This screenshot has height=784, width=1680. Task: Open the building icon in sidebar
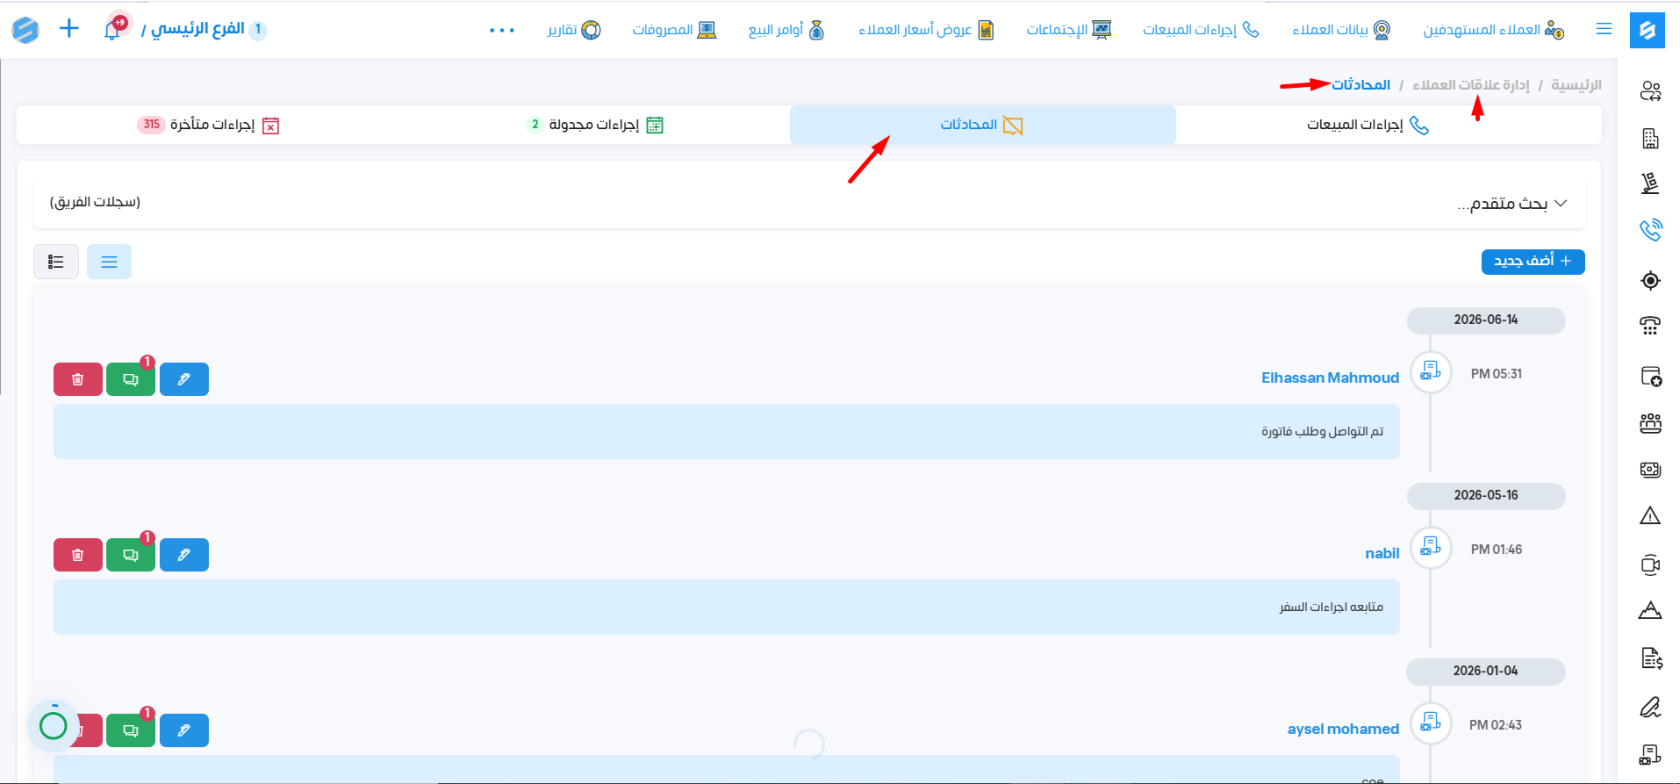point(1650,139)
